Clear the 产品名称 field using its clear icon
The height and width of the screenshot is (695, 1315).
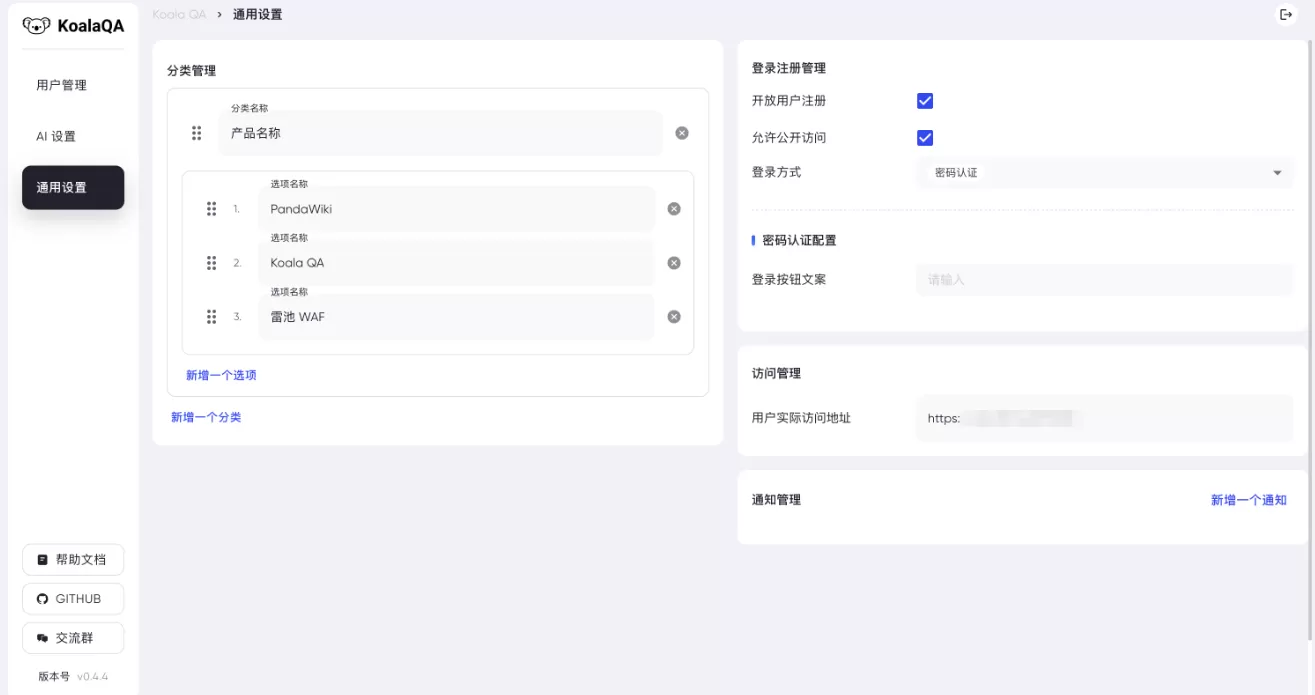click(682, 132)
